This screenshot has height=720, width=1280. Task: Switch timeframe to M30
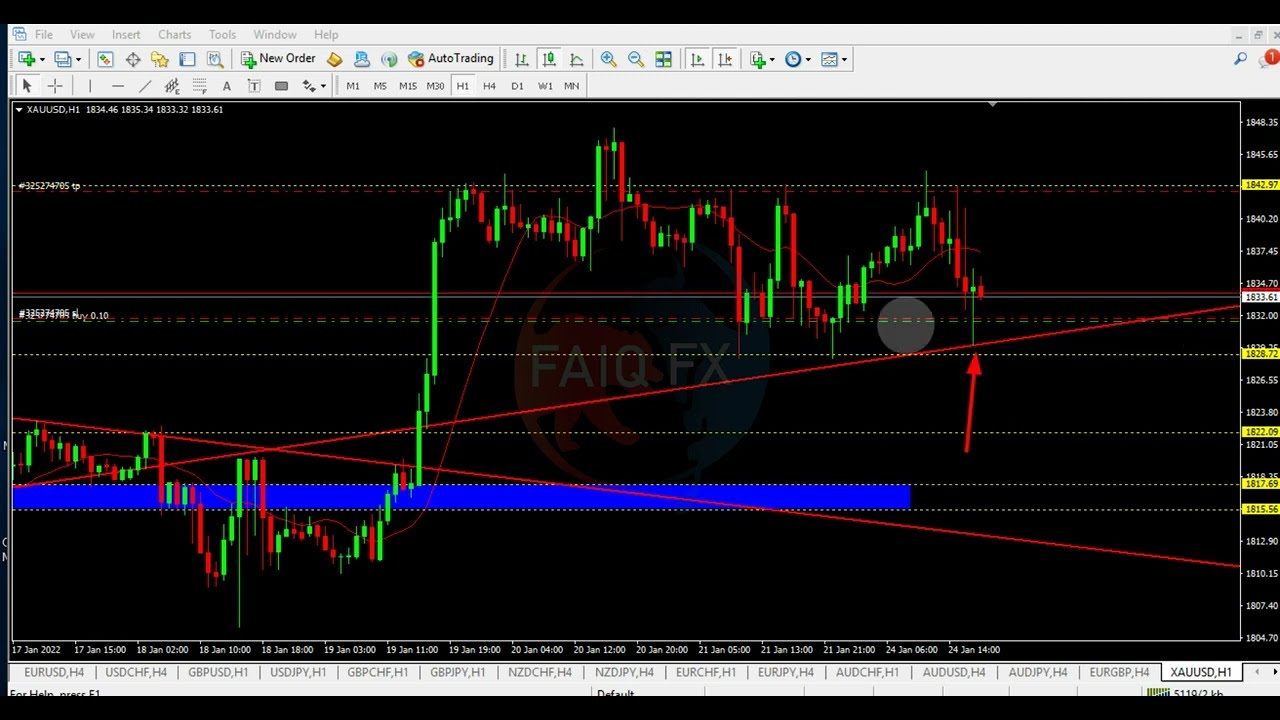(435, 86)
